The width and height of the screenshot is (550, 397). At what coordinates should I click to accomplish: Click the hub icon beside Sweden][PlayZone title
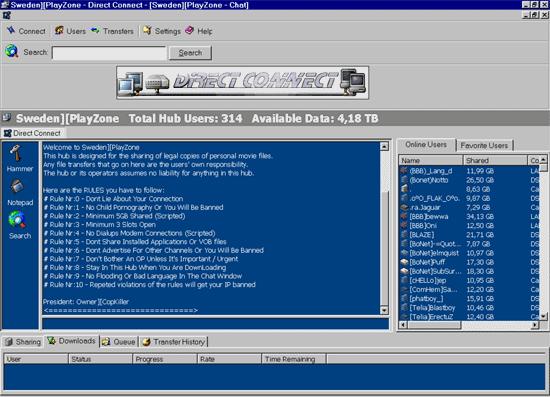(x=7, y=118)
